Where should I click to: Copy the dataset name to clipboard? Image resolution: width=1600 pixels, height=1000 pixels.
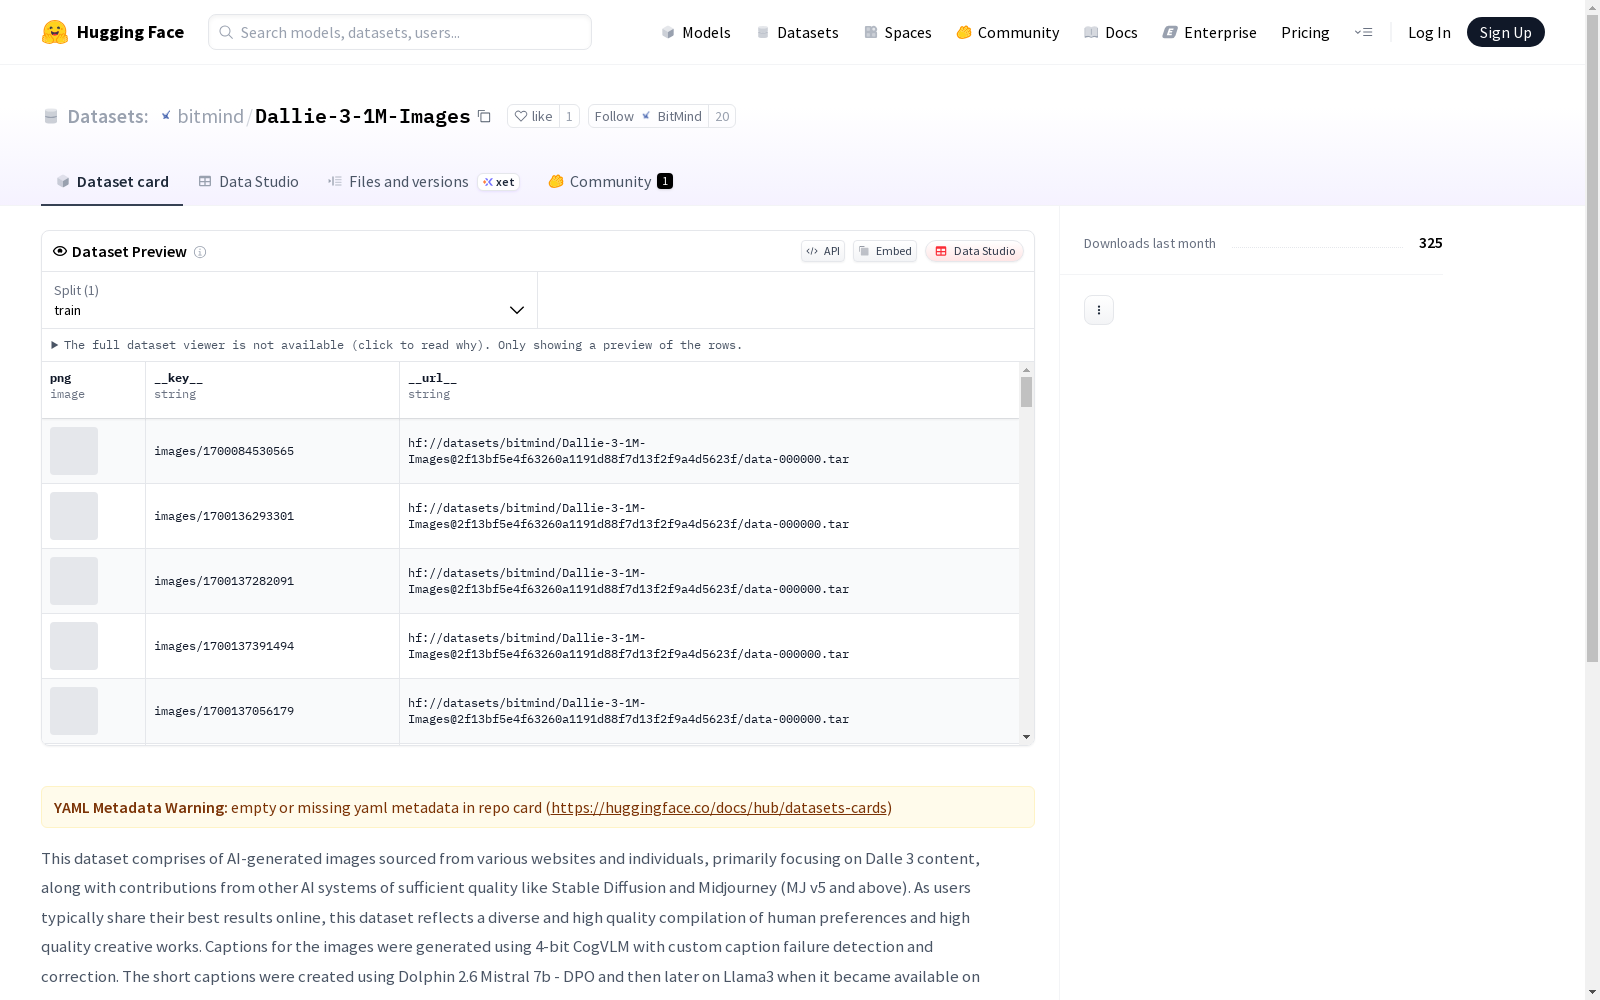(484, 116)
